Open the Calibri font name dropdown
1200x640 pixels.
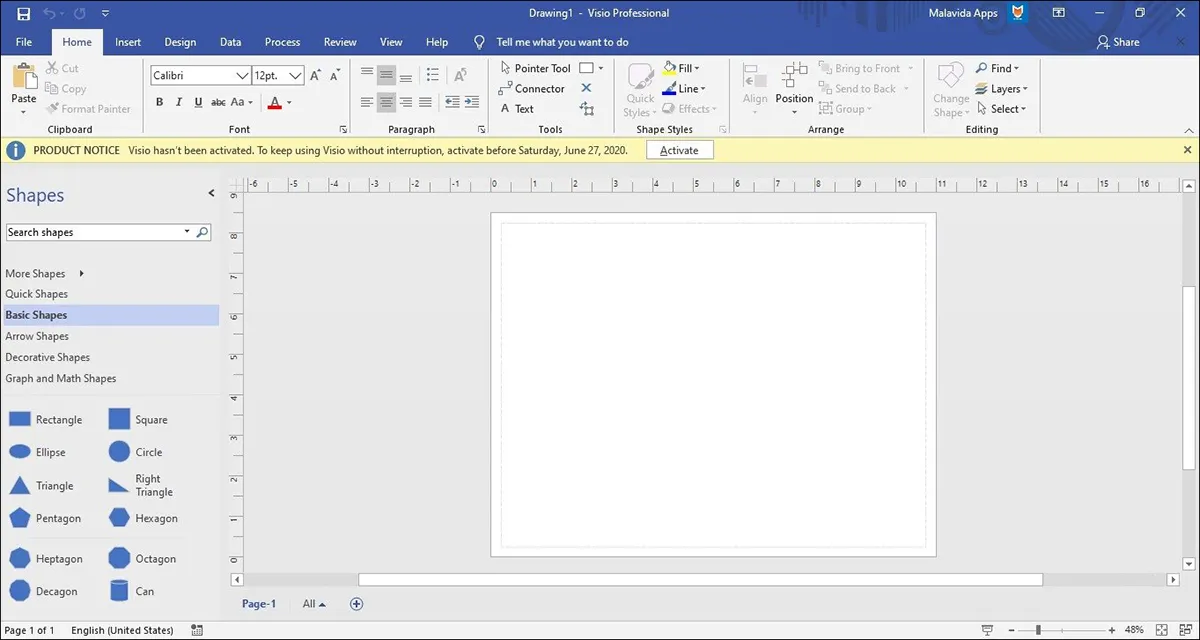242,76
